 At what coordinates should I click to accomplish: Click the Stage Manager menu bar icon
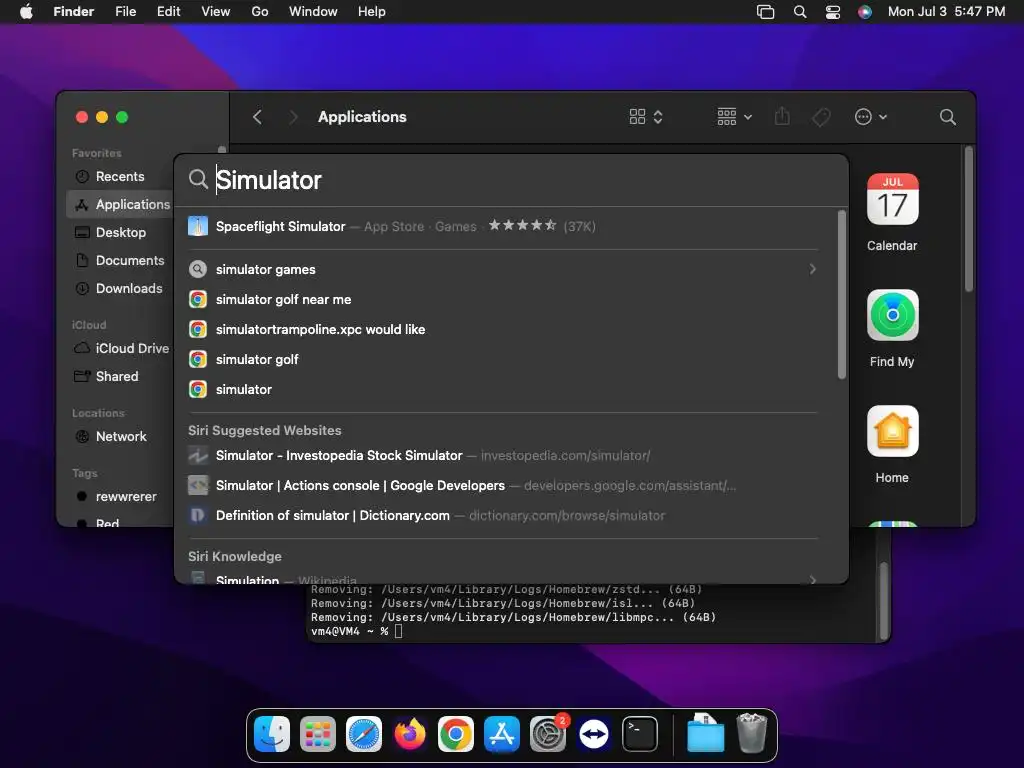point(765,12)
